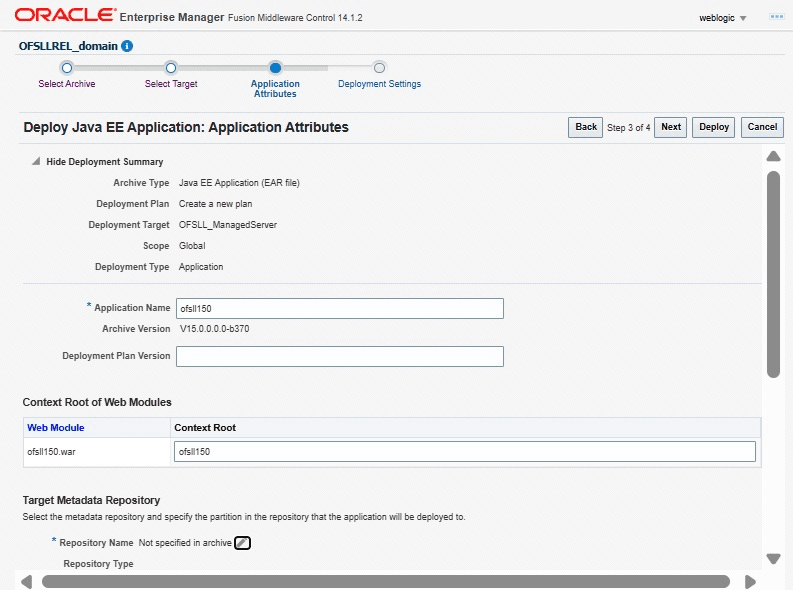Click the edit pencil for Repository Name

click(x=242, y=542)
